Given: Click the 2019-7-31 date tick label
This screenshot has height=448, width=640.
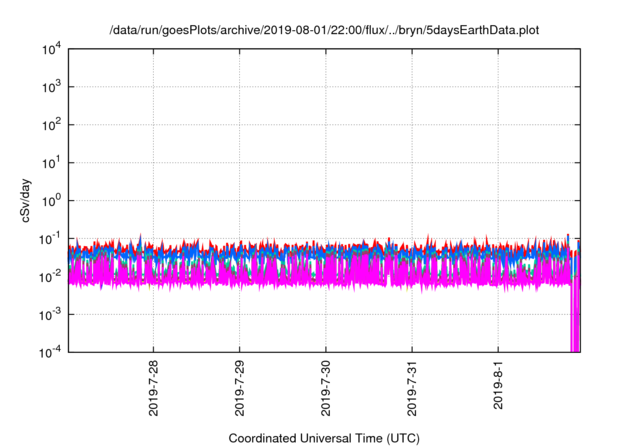Looking at the screenshot, I should pyautogui.click(x=412, y=387).
